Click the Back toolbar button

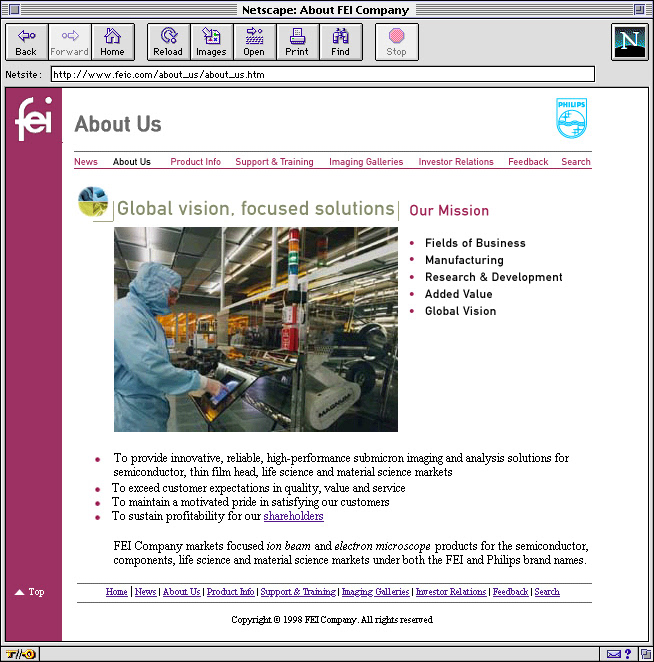click(x=27, y=42)
